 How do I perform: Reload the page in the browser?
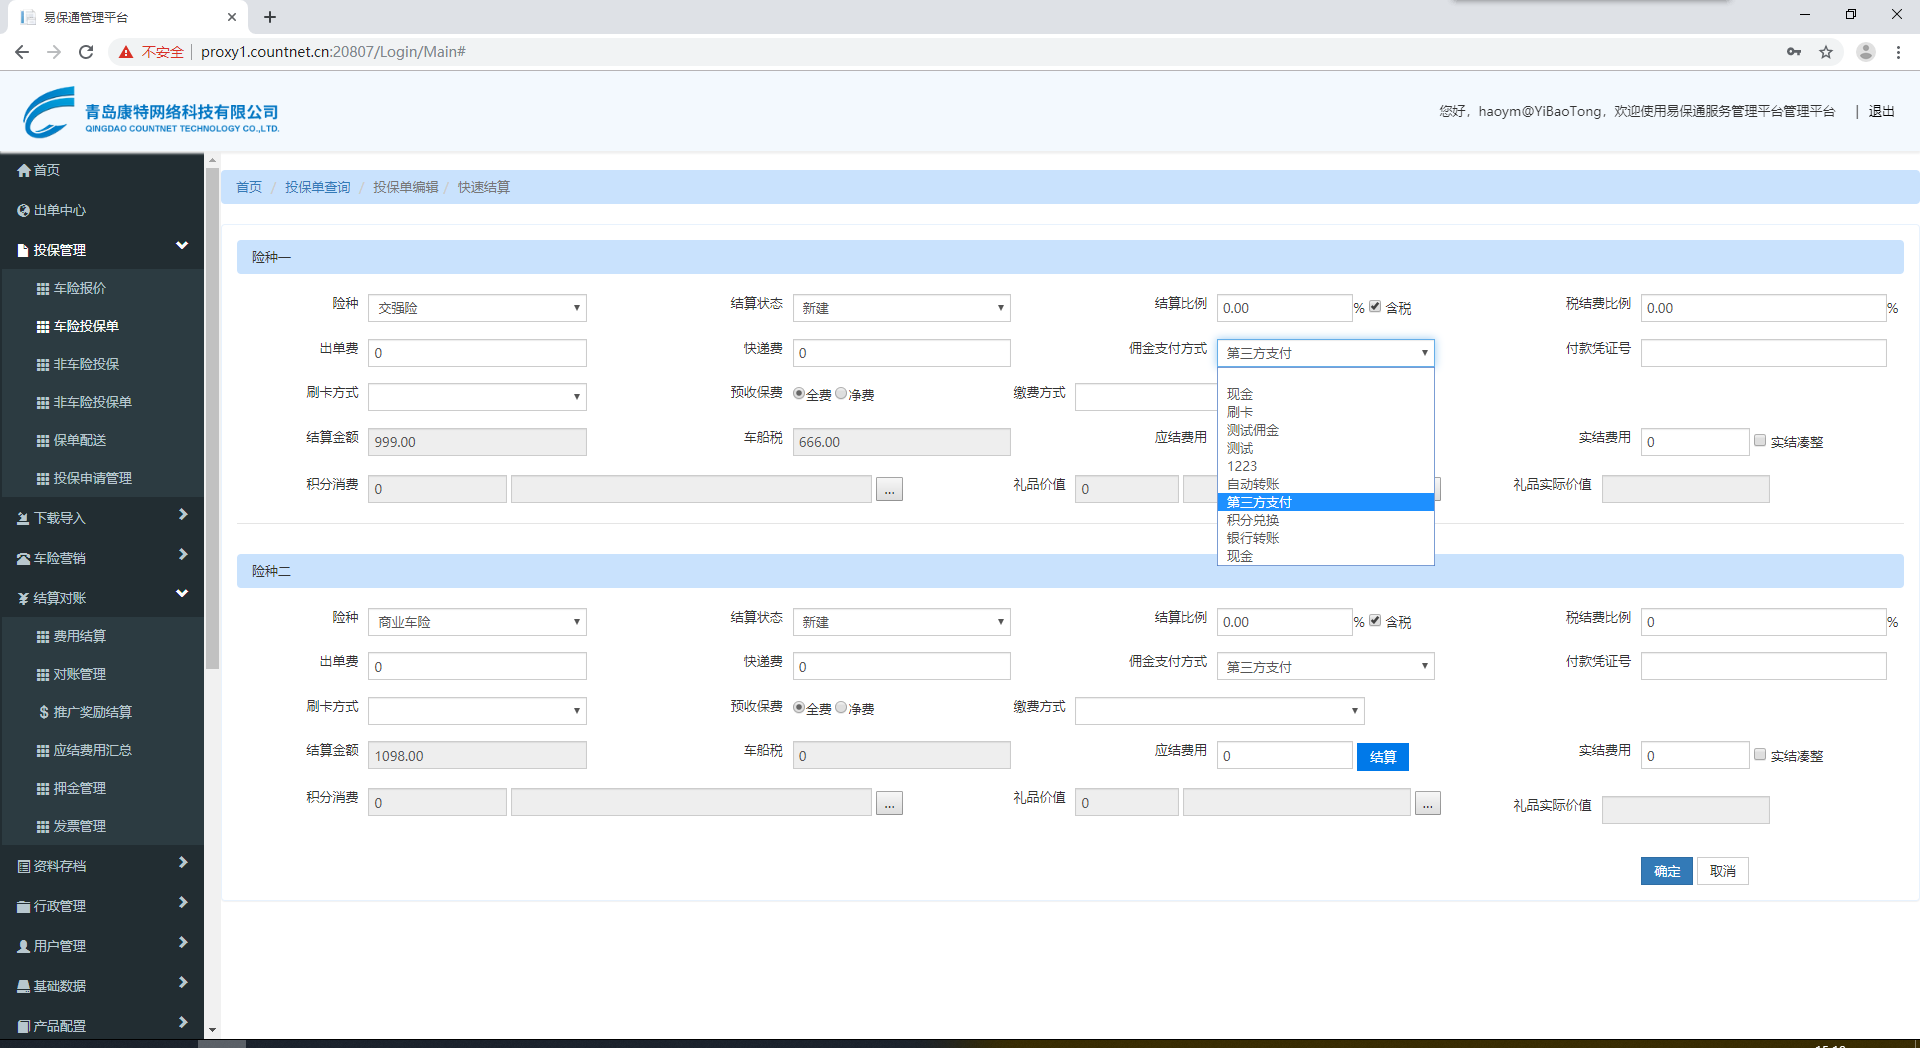[86, 52]
